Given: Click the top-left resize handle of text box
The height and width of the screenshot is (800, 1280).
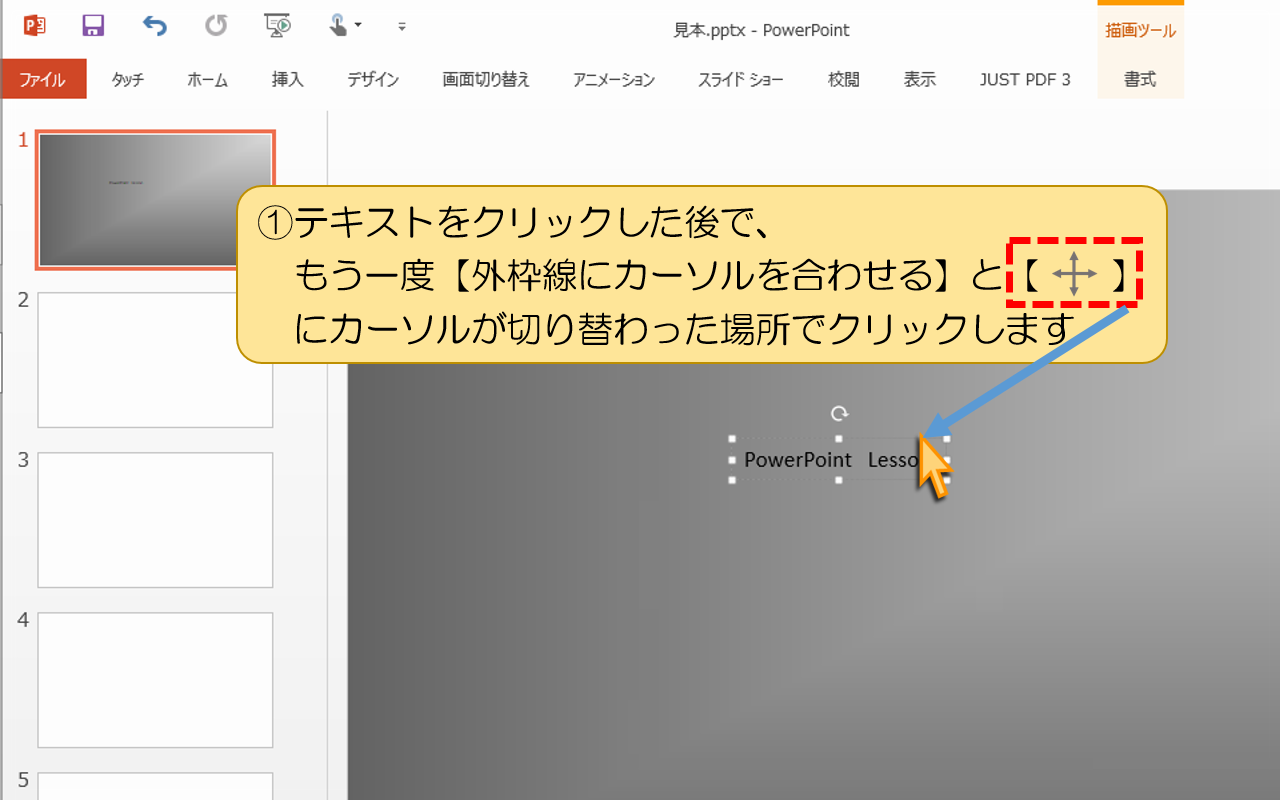Looking at the screenshot, I should (x=732, y=439).
